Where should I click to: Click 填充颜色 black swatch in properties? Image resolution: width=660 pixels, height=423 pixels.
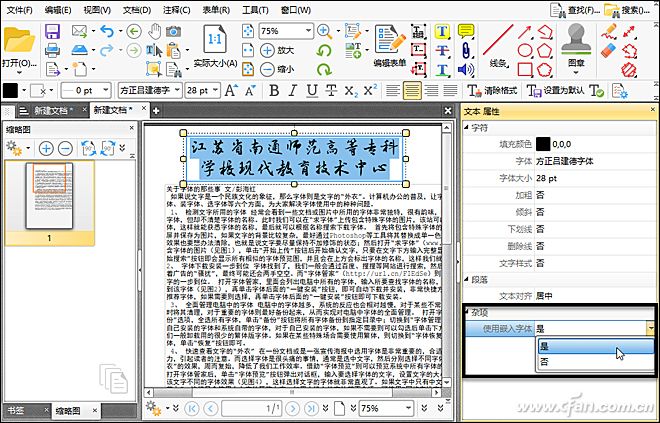click(543, 144)
